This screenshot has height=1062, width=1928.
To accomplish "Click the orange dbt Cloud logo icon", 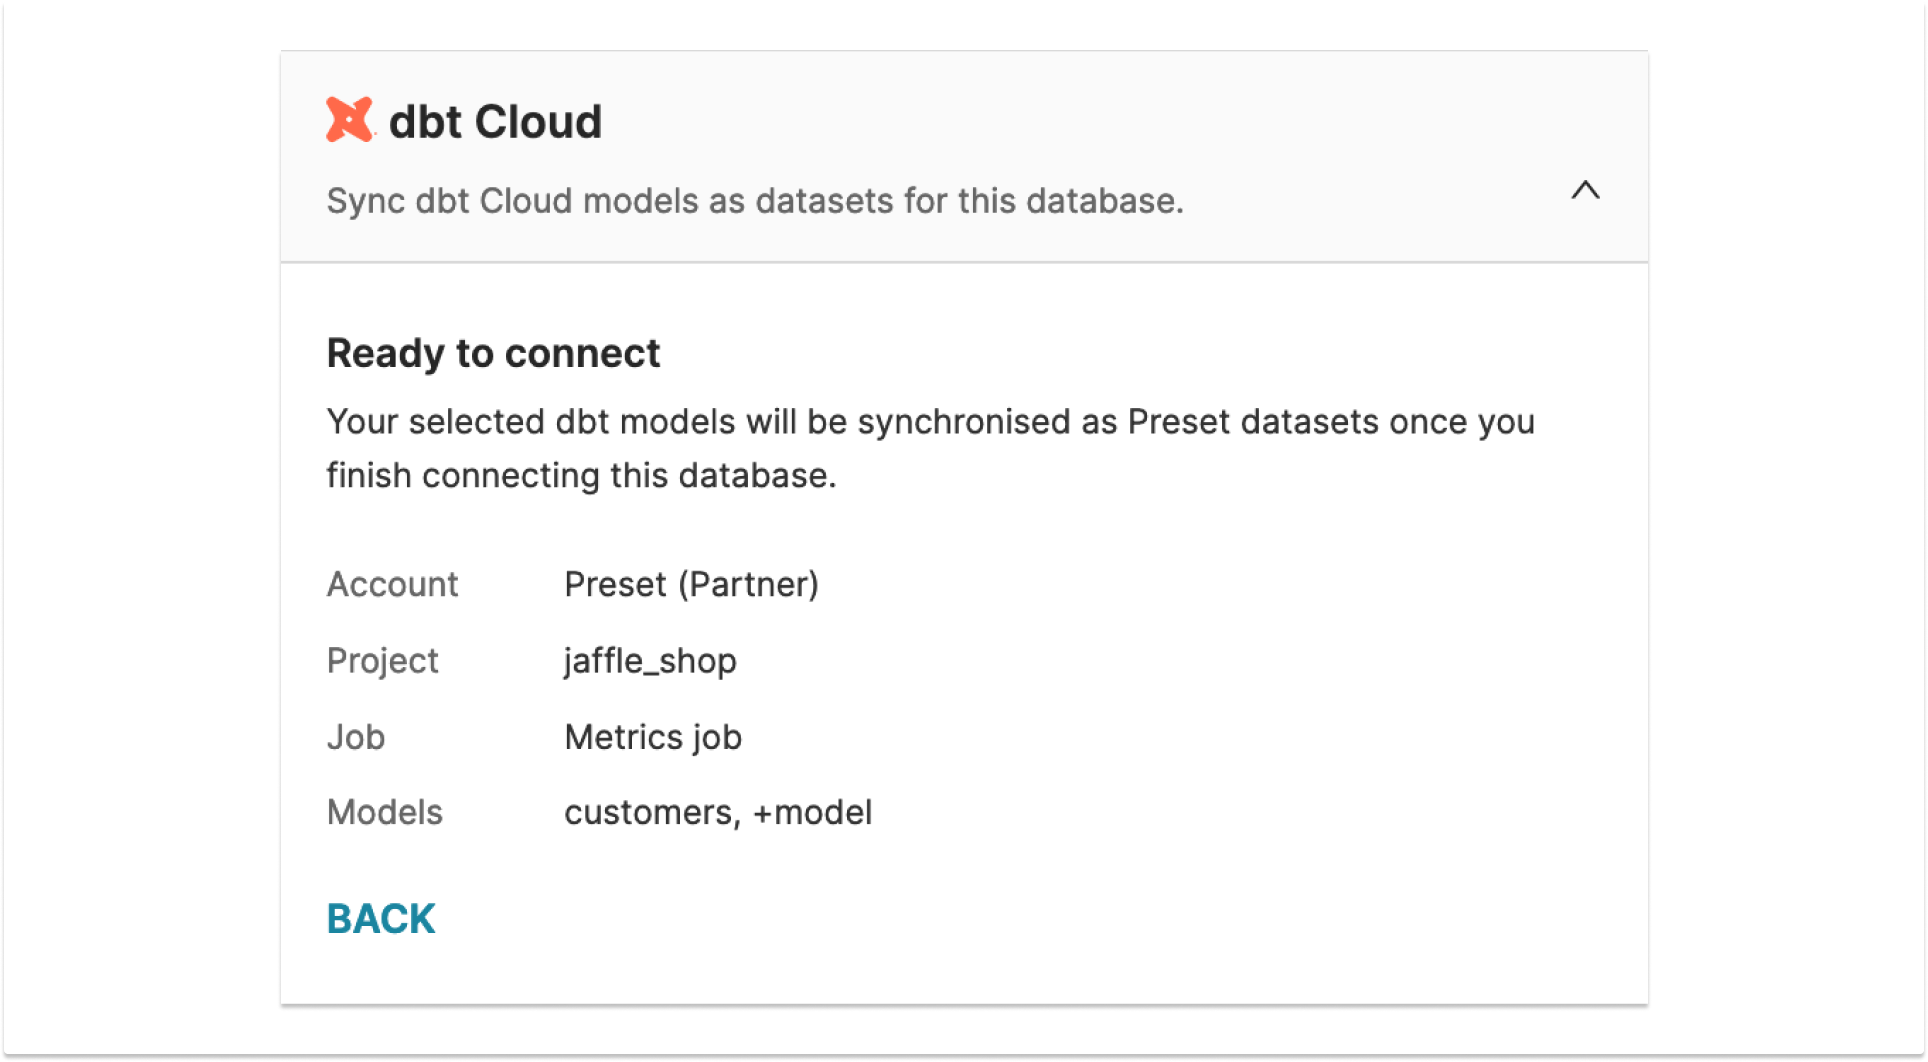I will click(x=348, y=120).
